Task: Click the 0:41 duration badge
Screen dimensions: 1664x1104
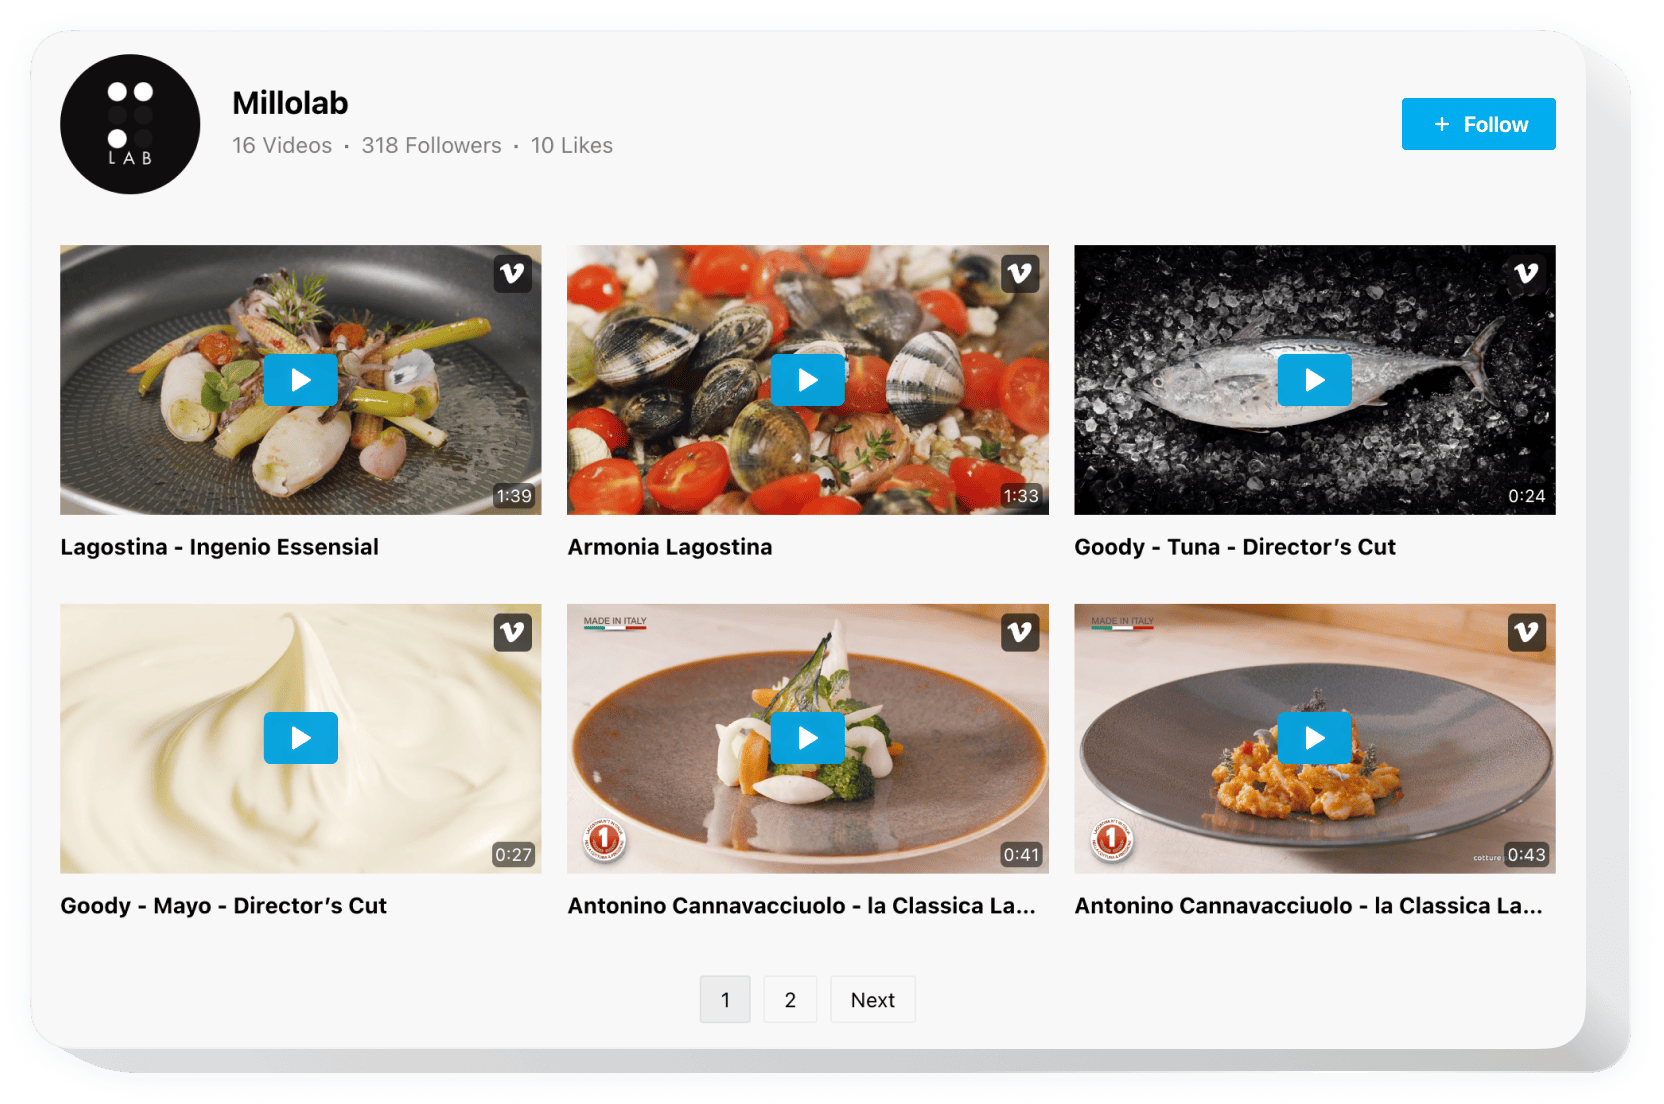Action: tap(1021, 855)
